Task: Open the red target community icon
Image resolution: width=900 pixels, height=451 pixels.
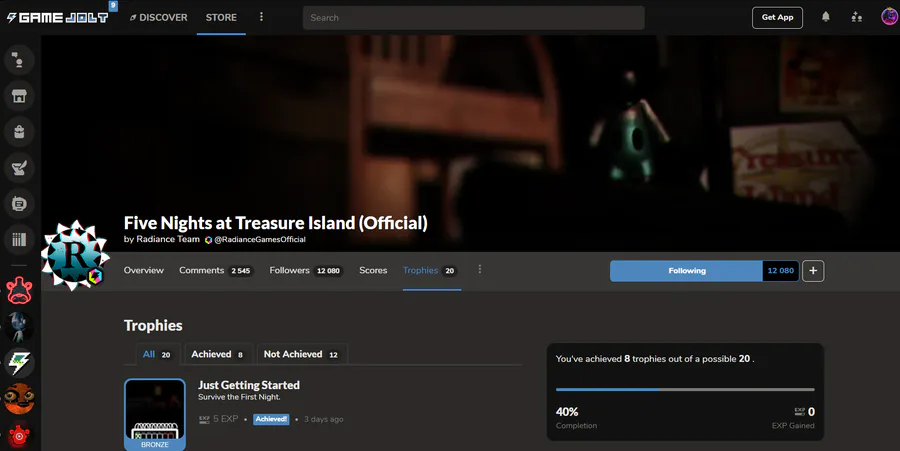Action: (19, 436)
